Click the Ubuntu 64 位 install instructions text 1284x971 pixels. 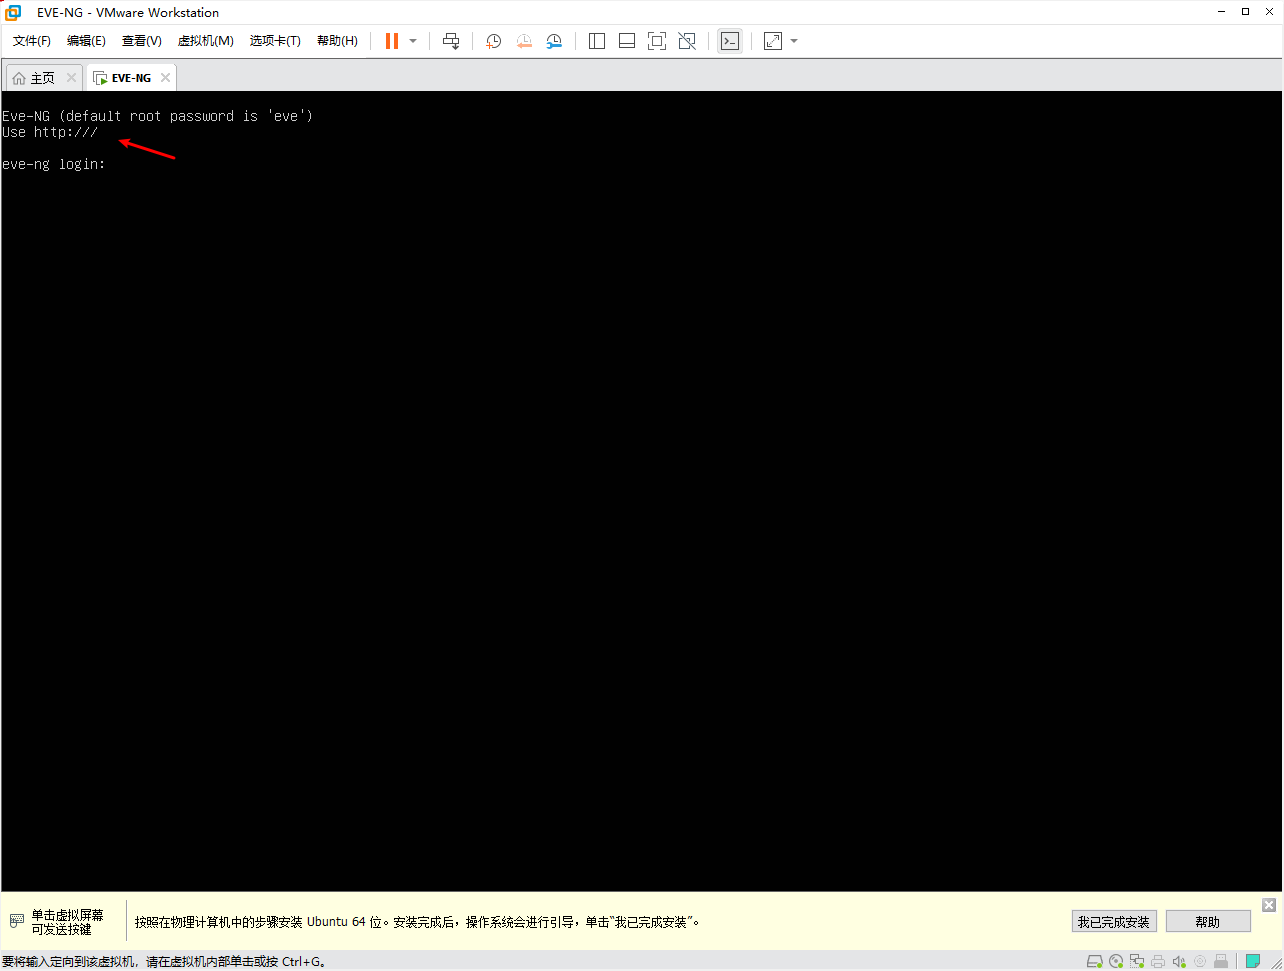416,922
